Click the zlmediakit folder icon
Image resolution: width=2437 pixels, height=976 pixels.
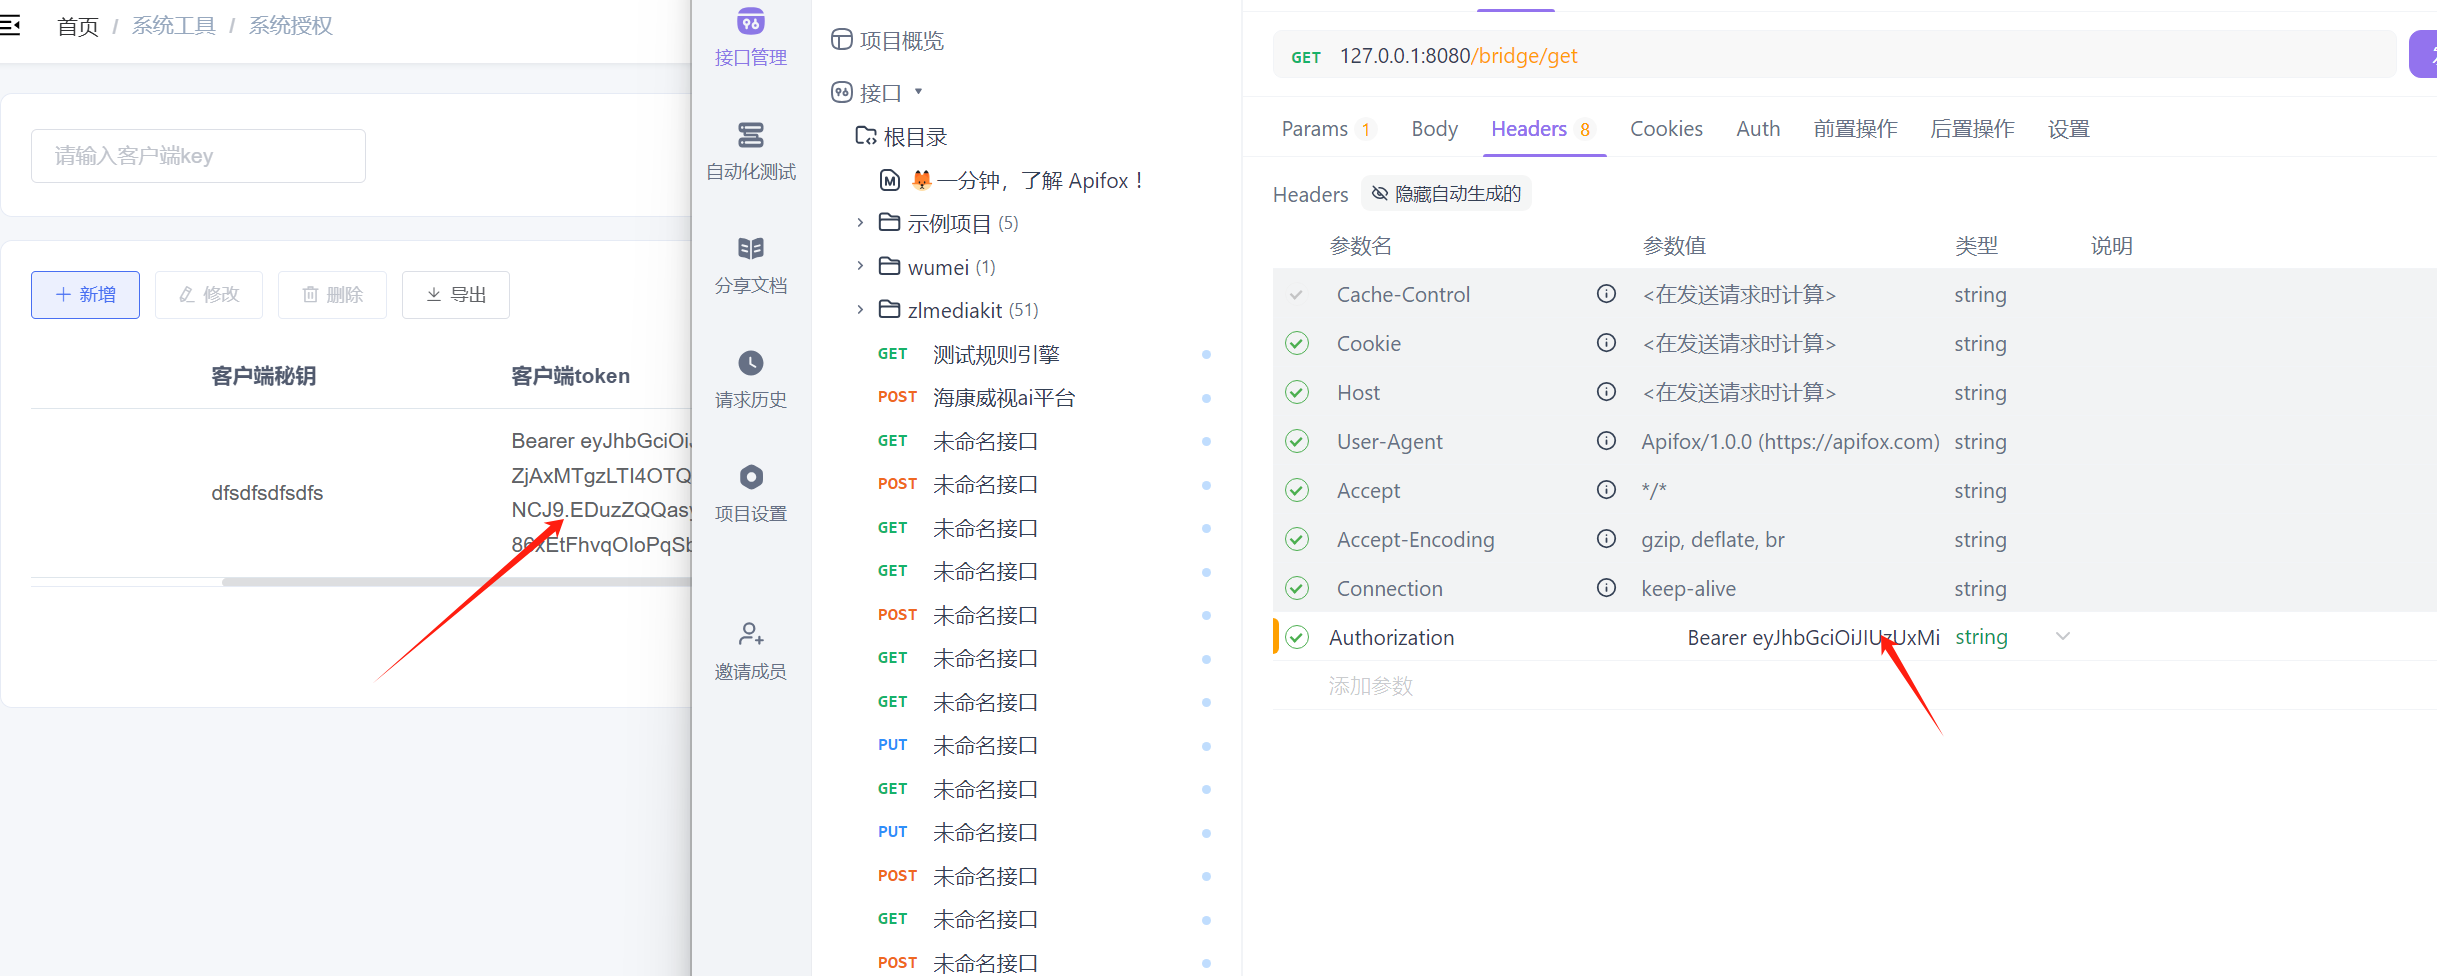click(x=889, y=310)
